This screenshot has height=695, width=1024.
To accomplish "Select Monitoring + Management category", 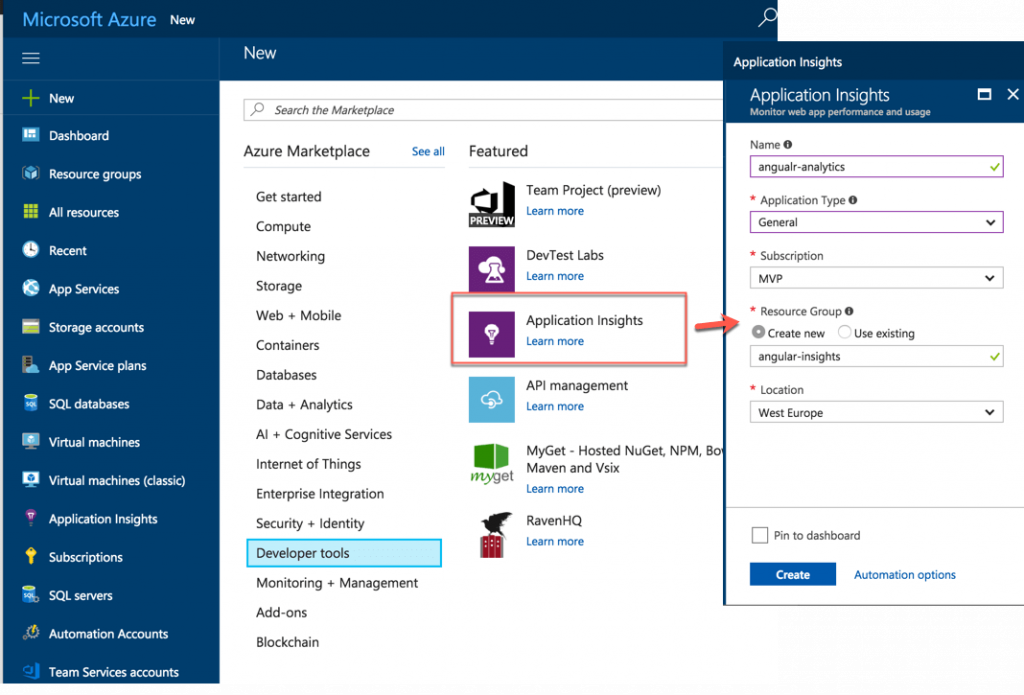I will tap(337, 583).
